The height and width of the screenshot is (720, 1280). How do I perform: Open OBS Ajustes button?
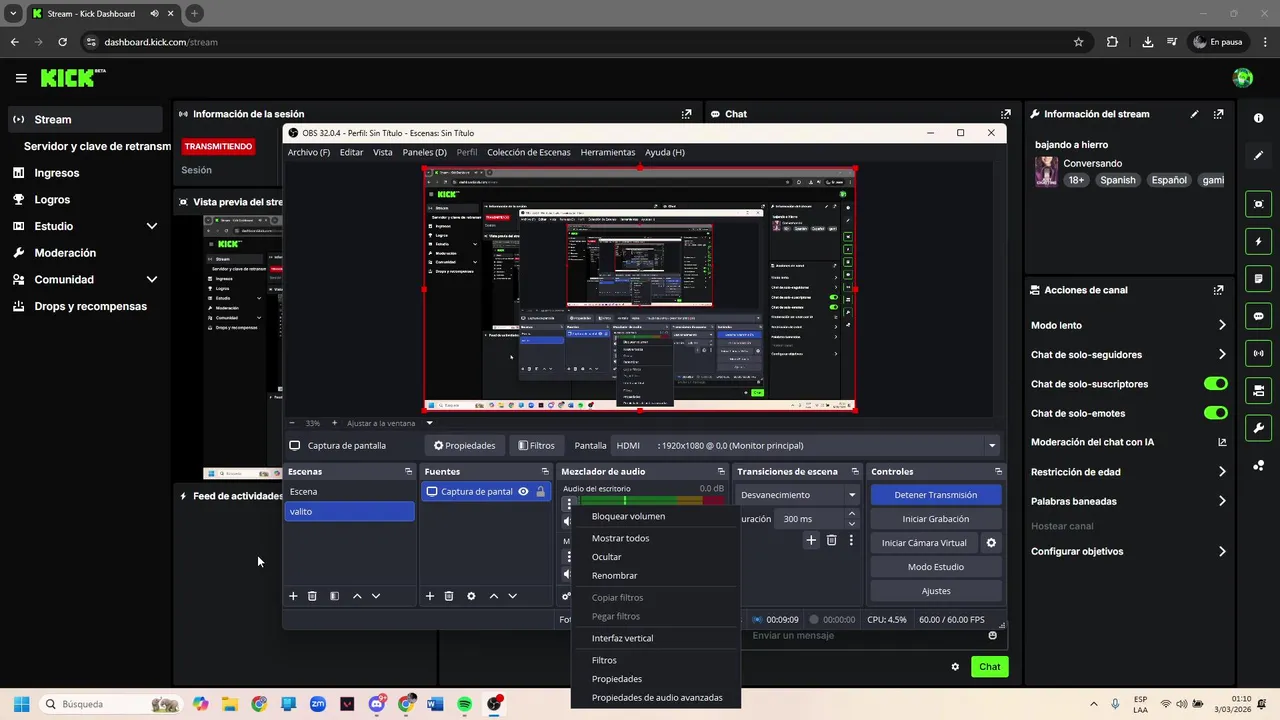click(x=936, y=591)
